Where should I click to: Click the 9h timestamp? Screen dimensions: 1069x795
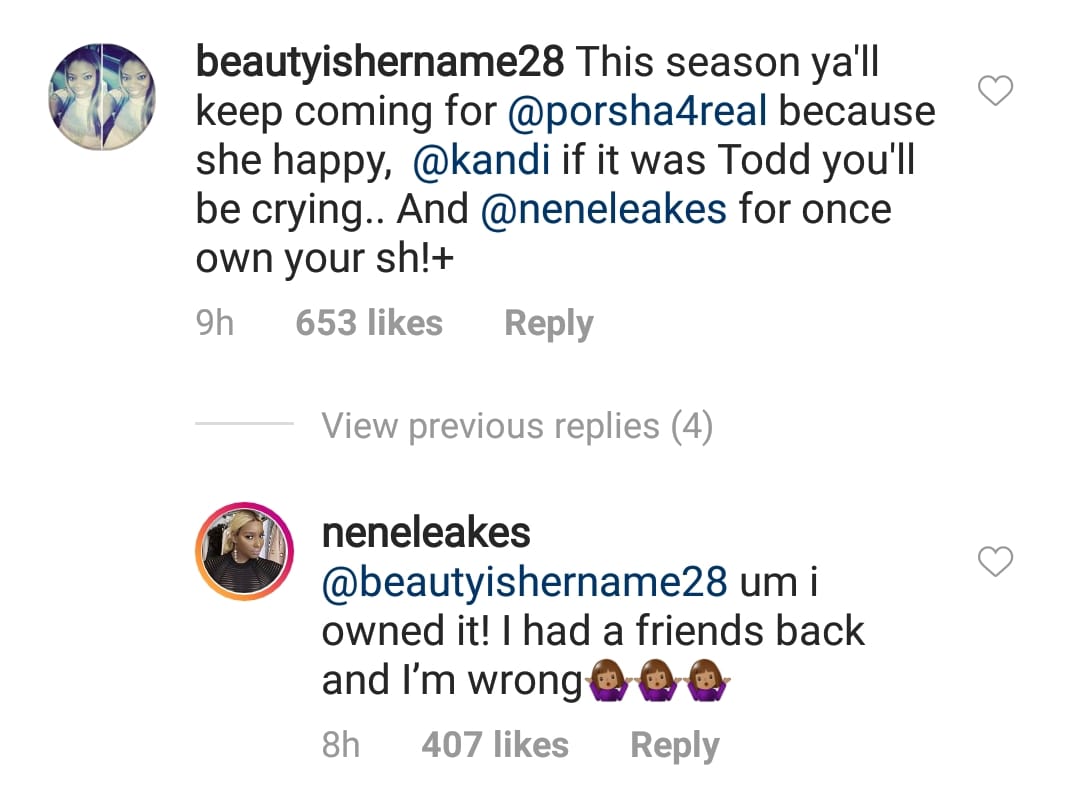point(214,323)
